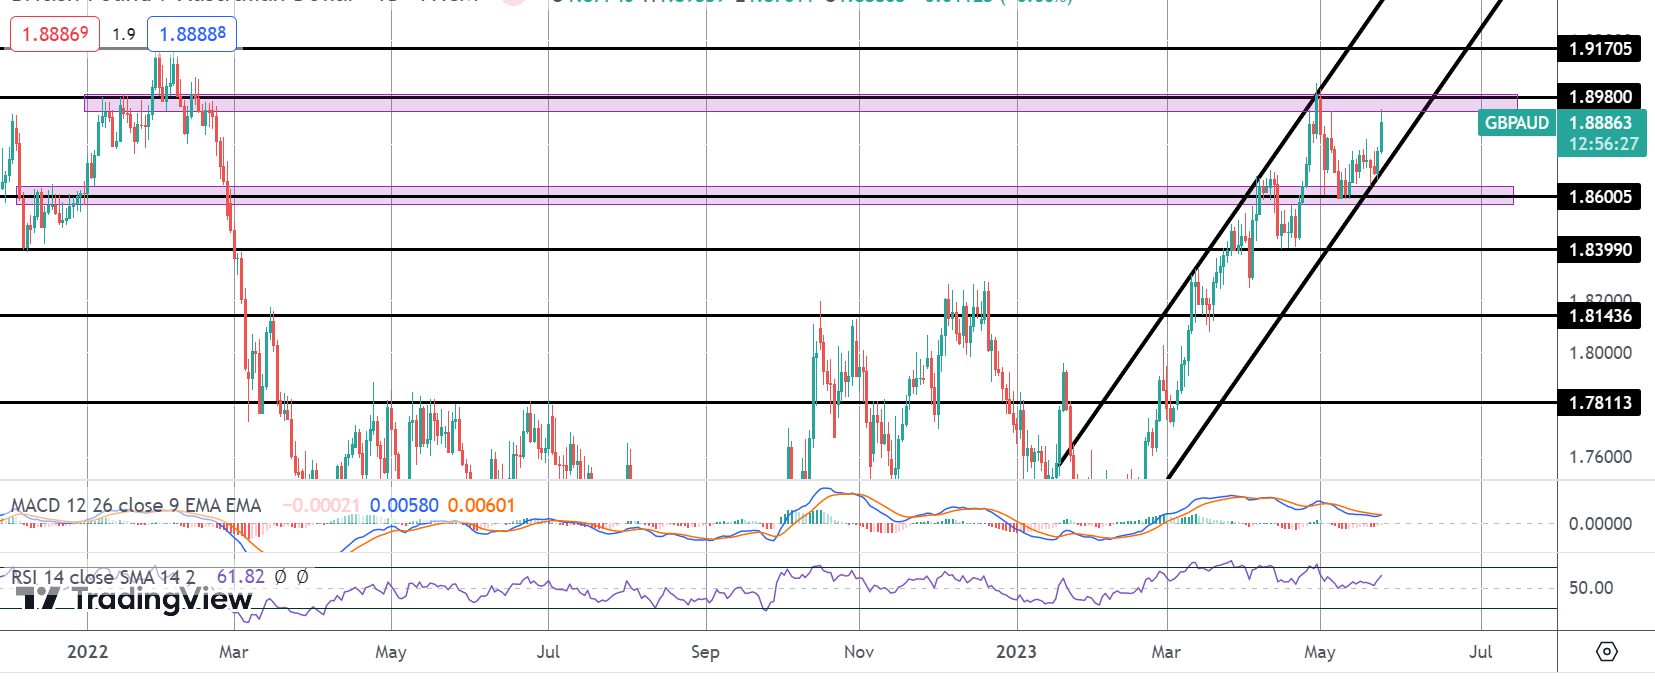Click the RSI 14 close SMA 14 2 legend
The width and height of the screenshot is (1655, 682).
(103, 577)
